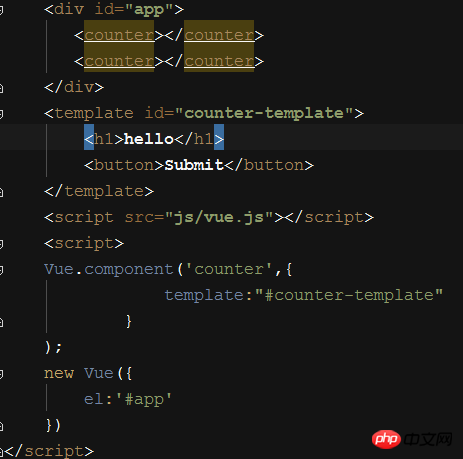Click the 'counter' component name string

(229, 269)
